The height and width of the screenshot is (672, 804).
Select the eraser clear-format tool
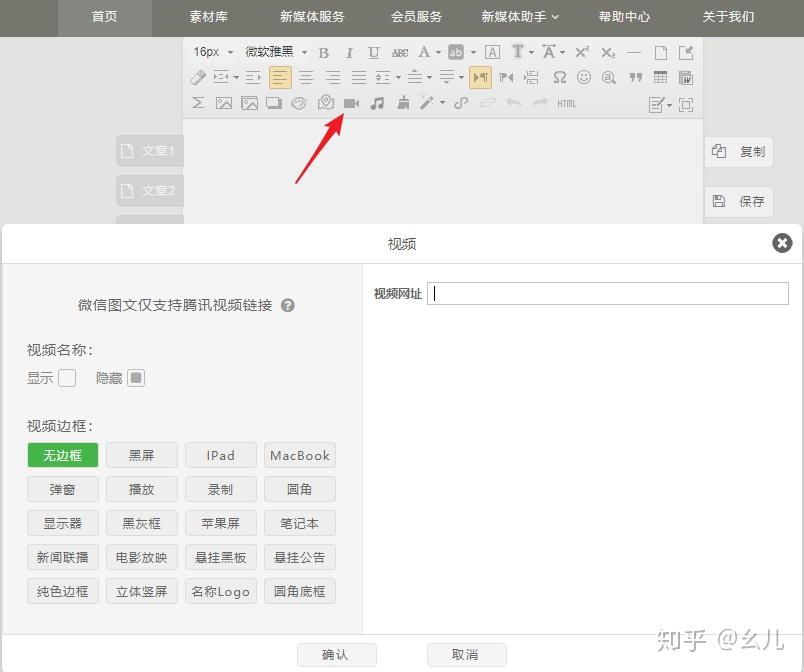198,78
